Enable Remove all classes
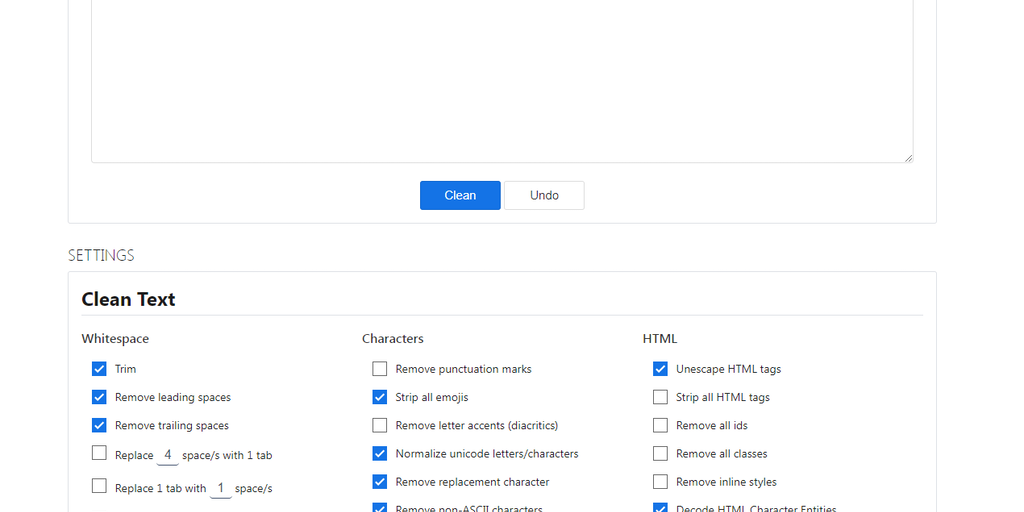The height and width of the screenshot is (512, 1024). (x=660, y=453)
